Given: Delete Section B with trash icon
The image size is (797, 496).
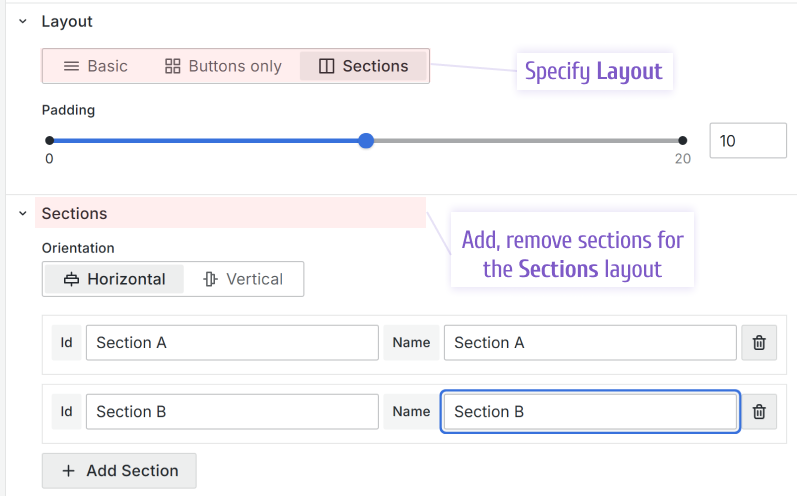Looking at the screenshot, I should (758, 412).
